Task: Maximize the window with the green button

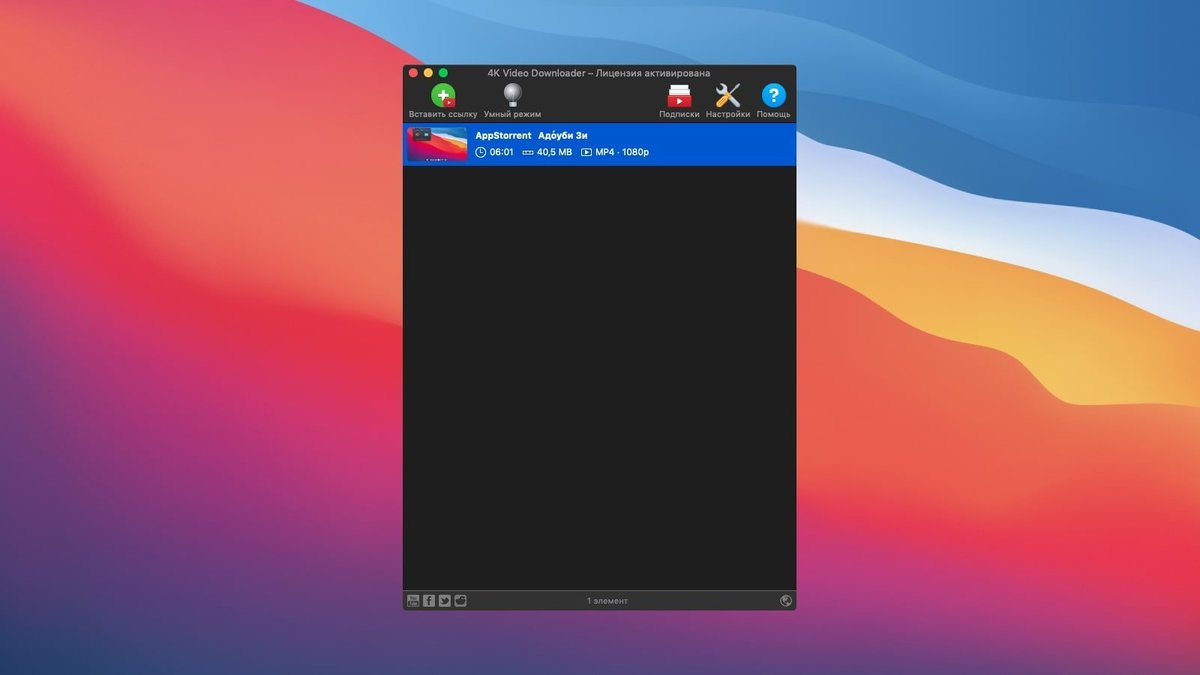Action: coord(444,73)
